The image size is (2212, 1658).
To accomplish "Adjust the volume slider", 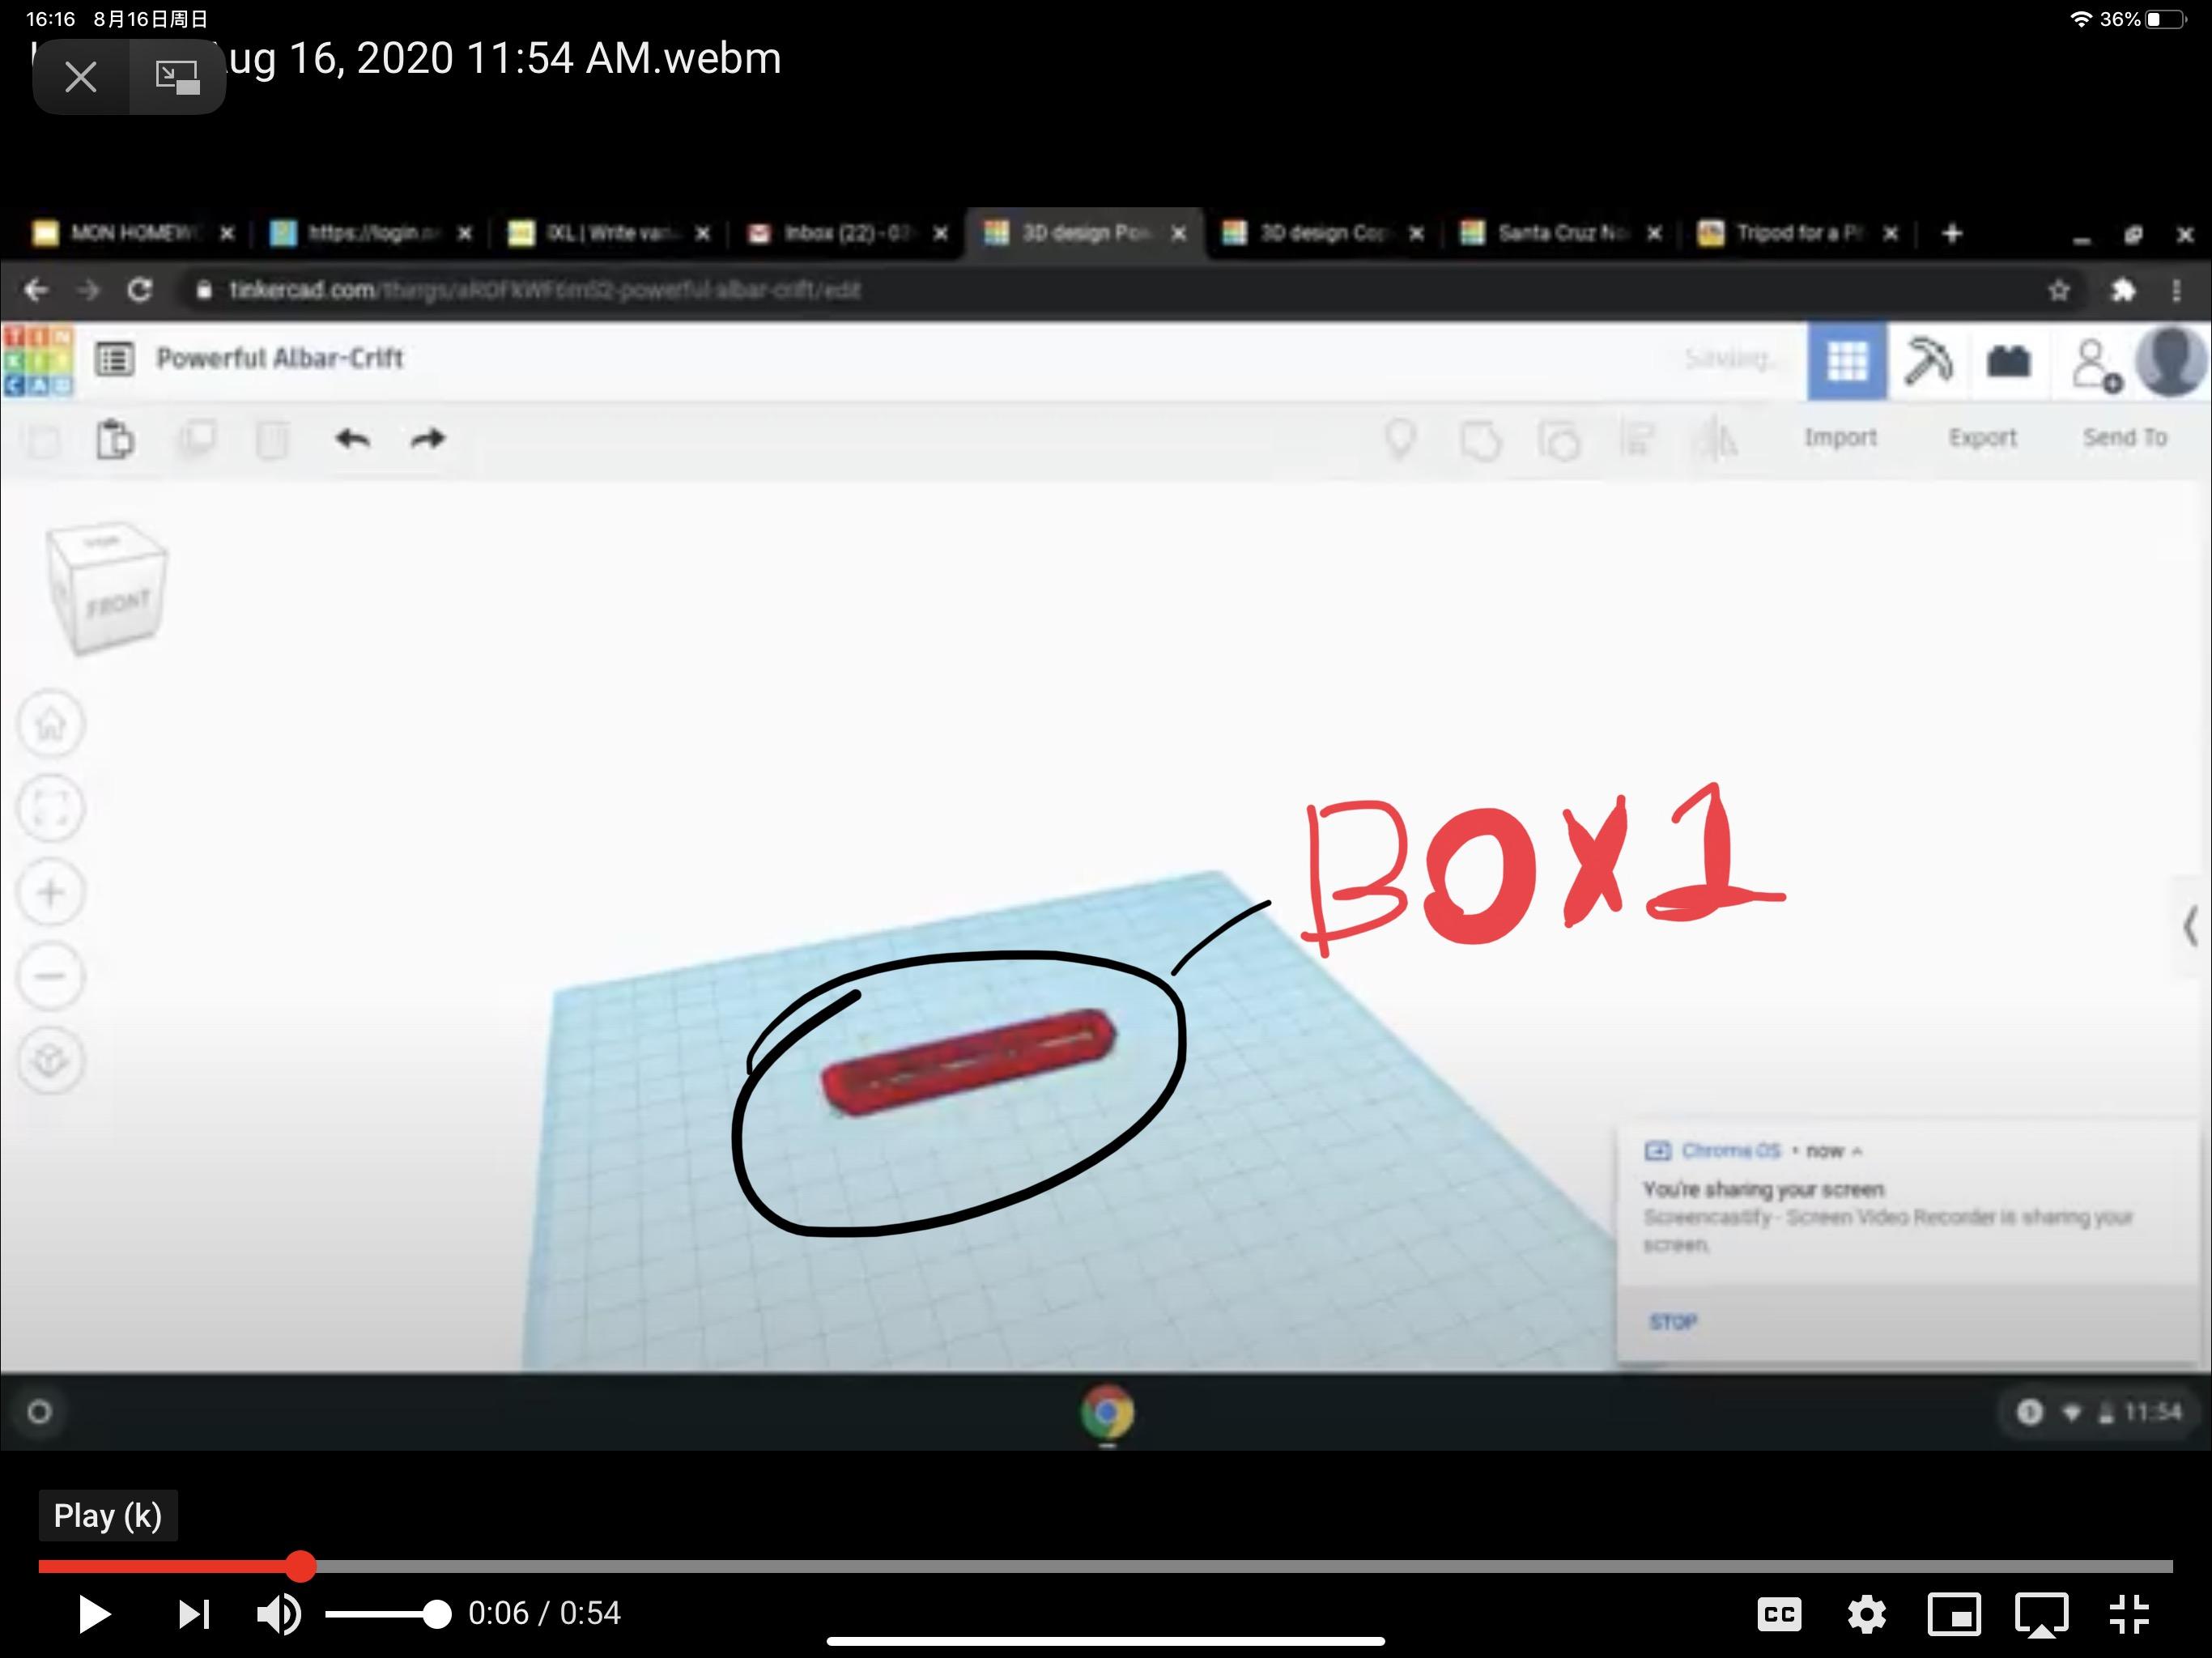I will click(x=388, y=1613).
